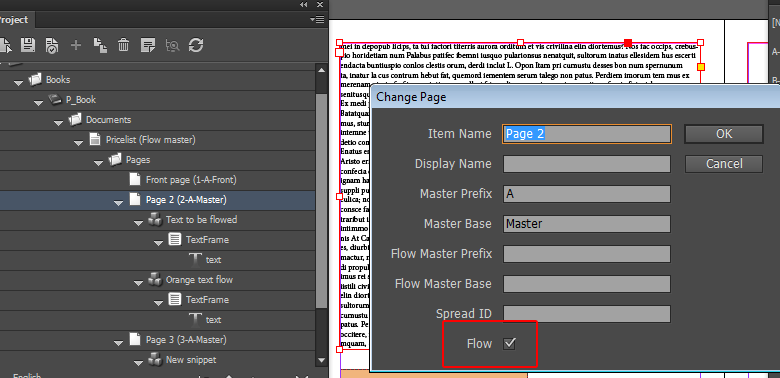The image size is (780, 378).
Task: Click the Master Prefix field containing A
Action: pyautogui.click(x=587, y=194)
